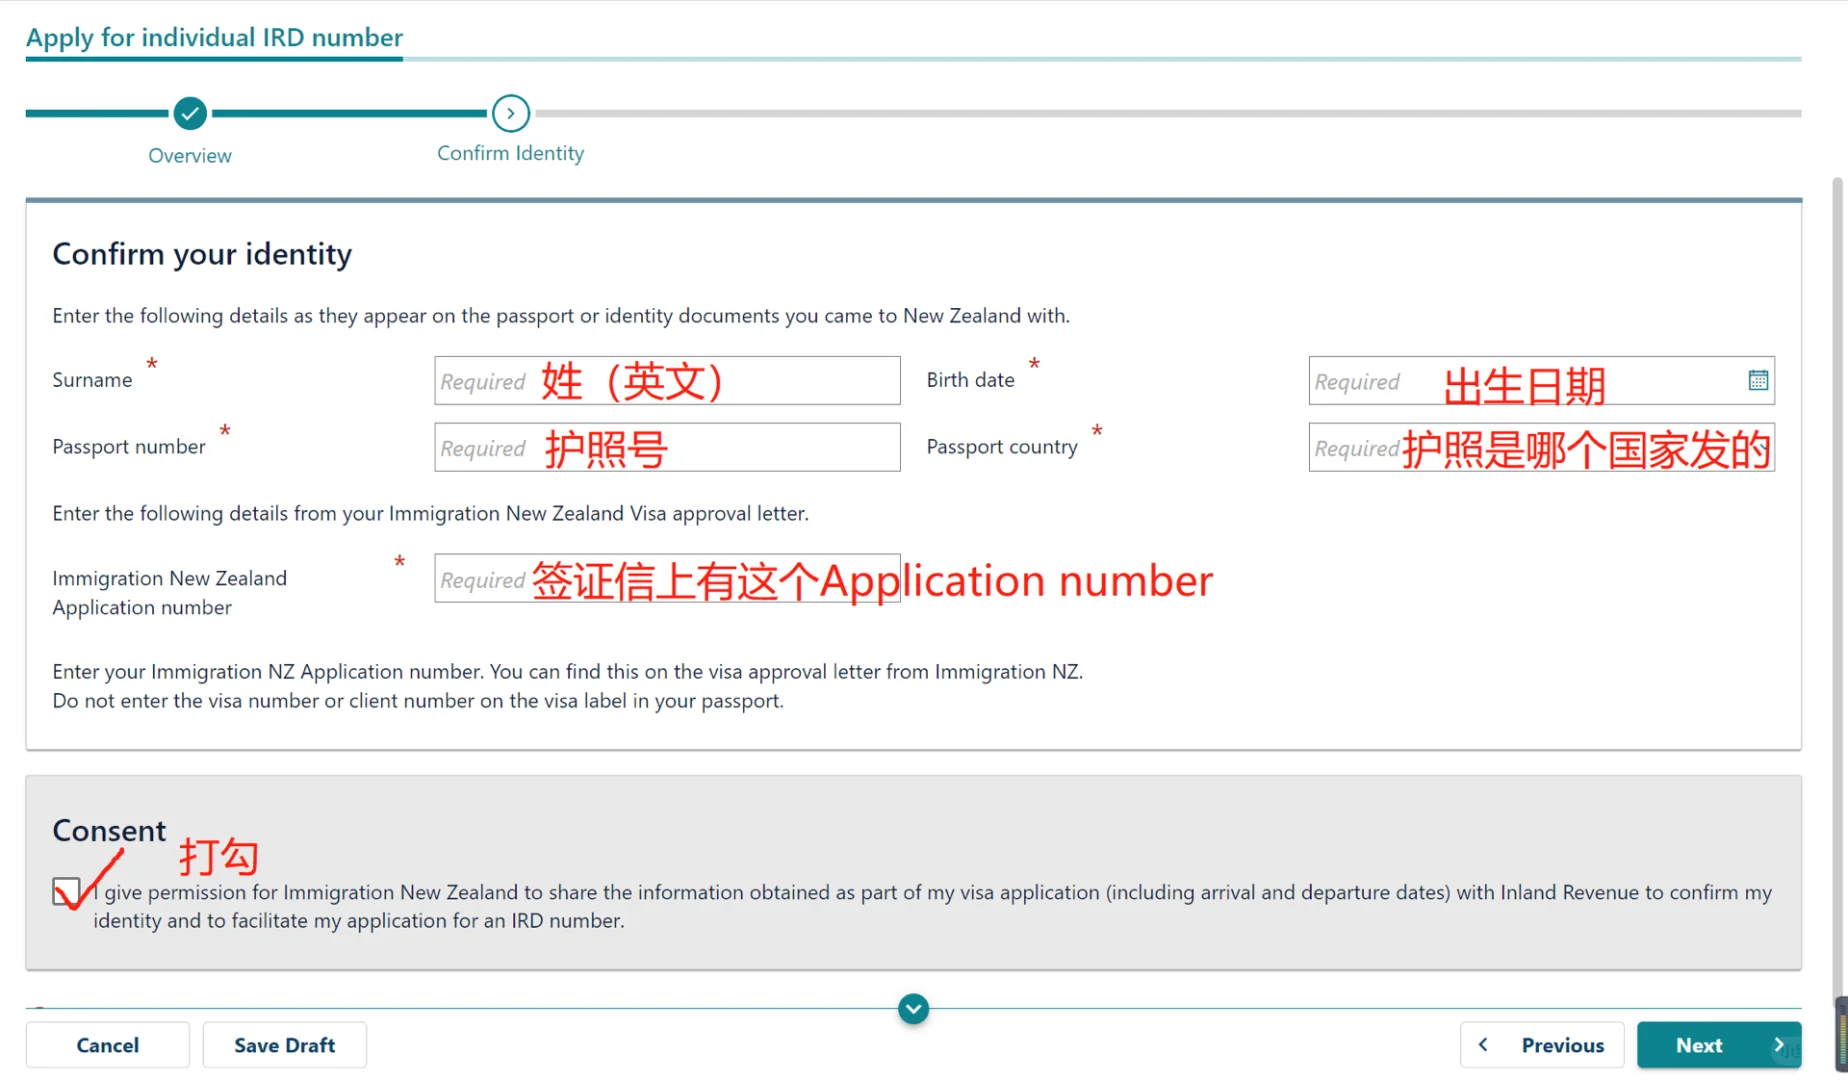Open the Birth date calendar picker

click(x=1758, y=381)
